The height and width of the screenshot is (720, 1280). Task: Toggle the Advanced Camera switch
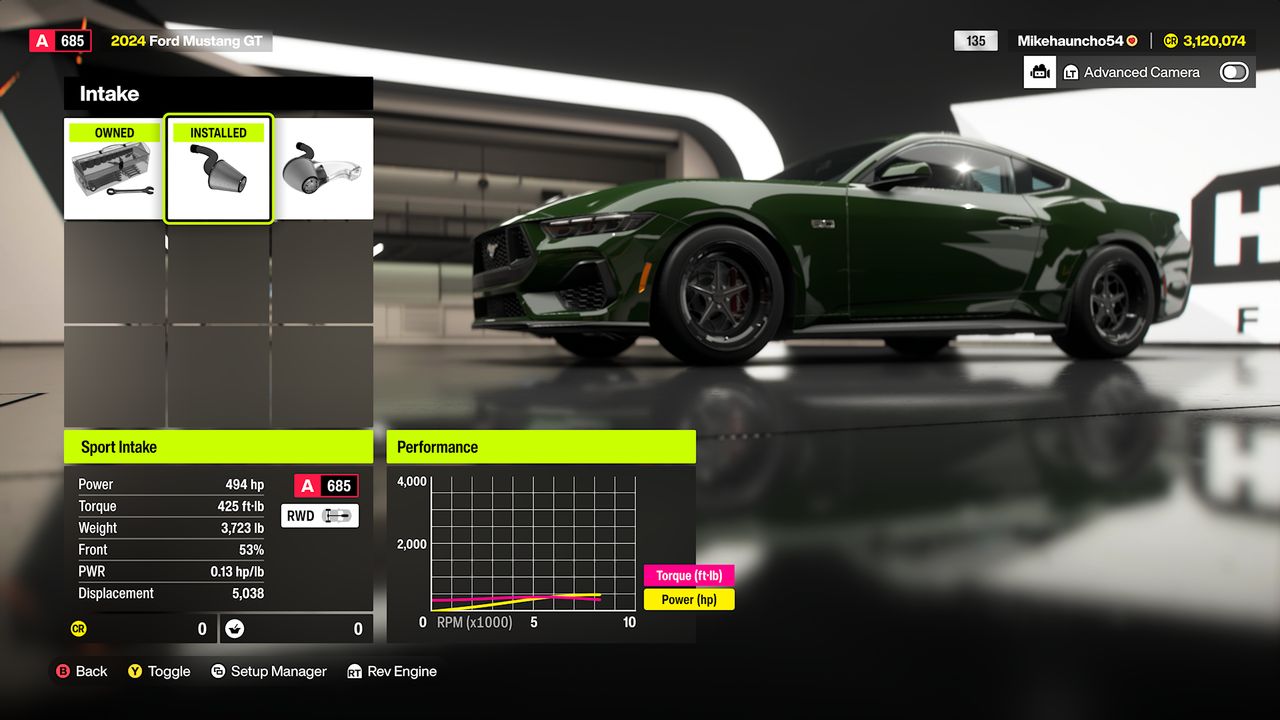pos(1234,72)
